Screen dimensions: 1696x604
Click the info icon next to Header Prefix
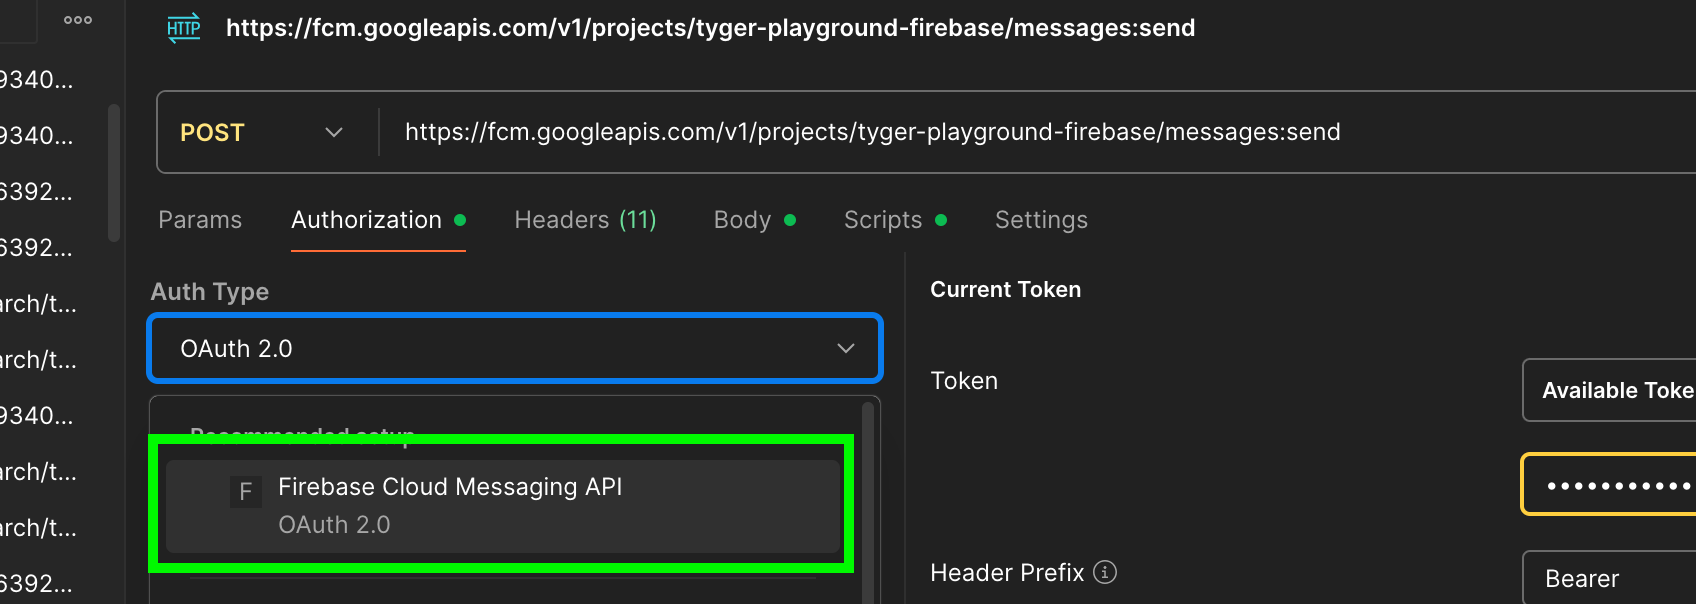(x=1105, y=572)
